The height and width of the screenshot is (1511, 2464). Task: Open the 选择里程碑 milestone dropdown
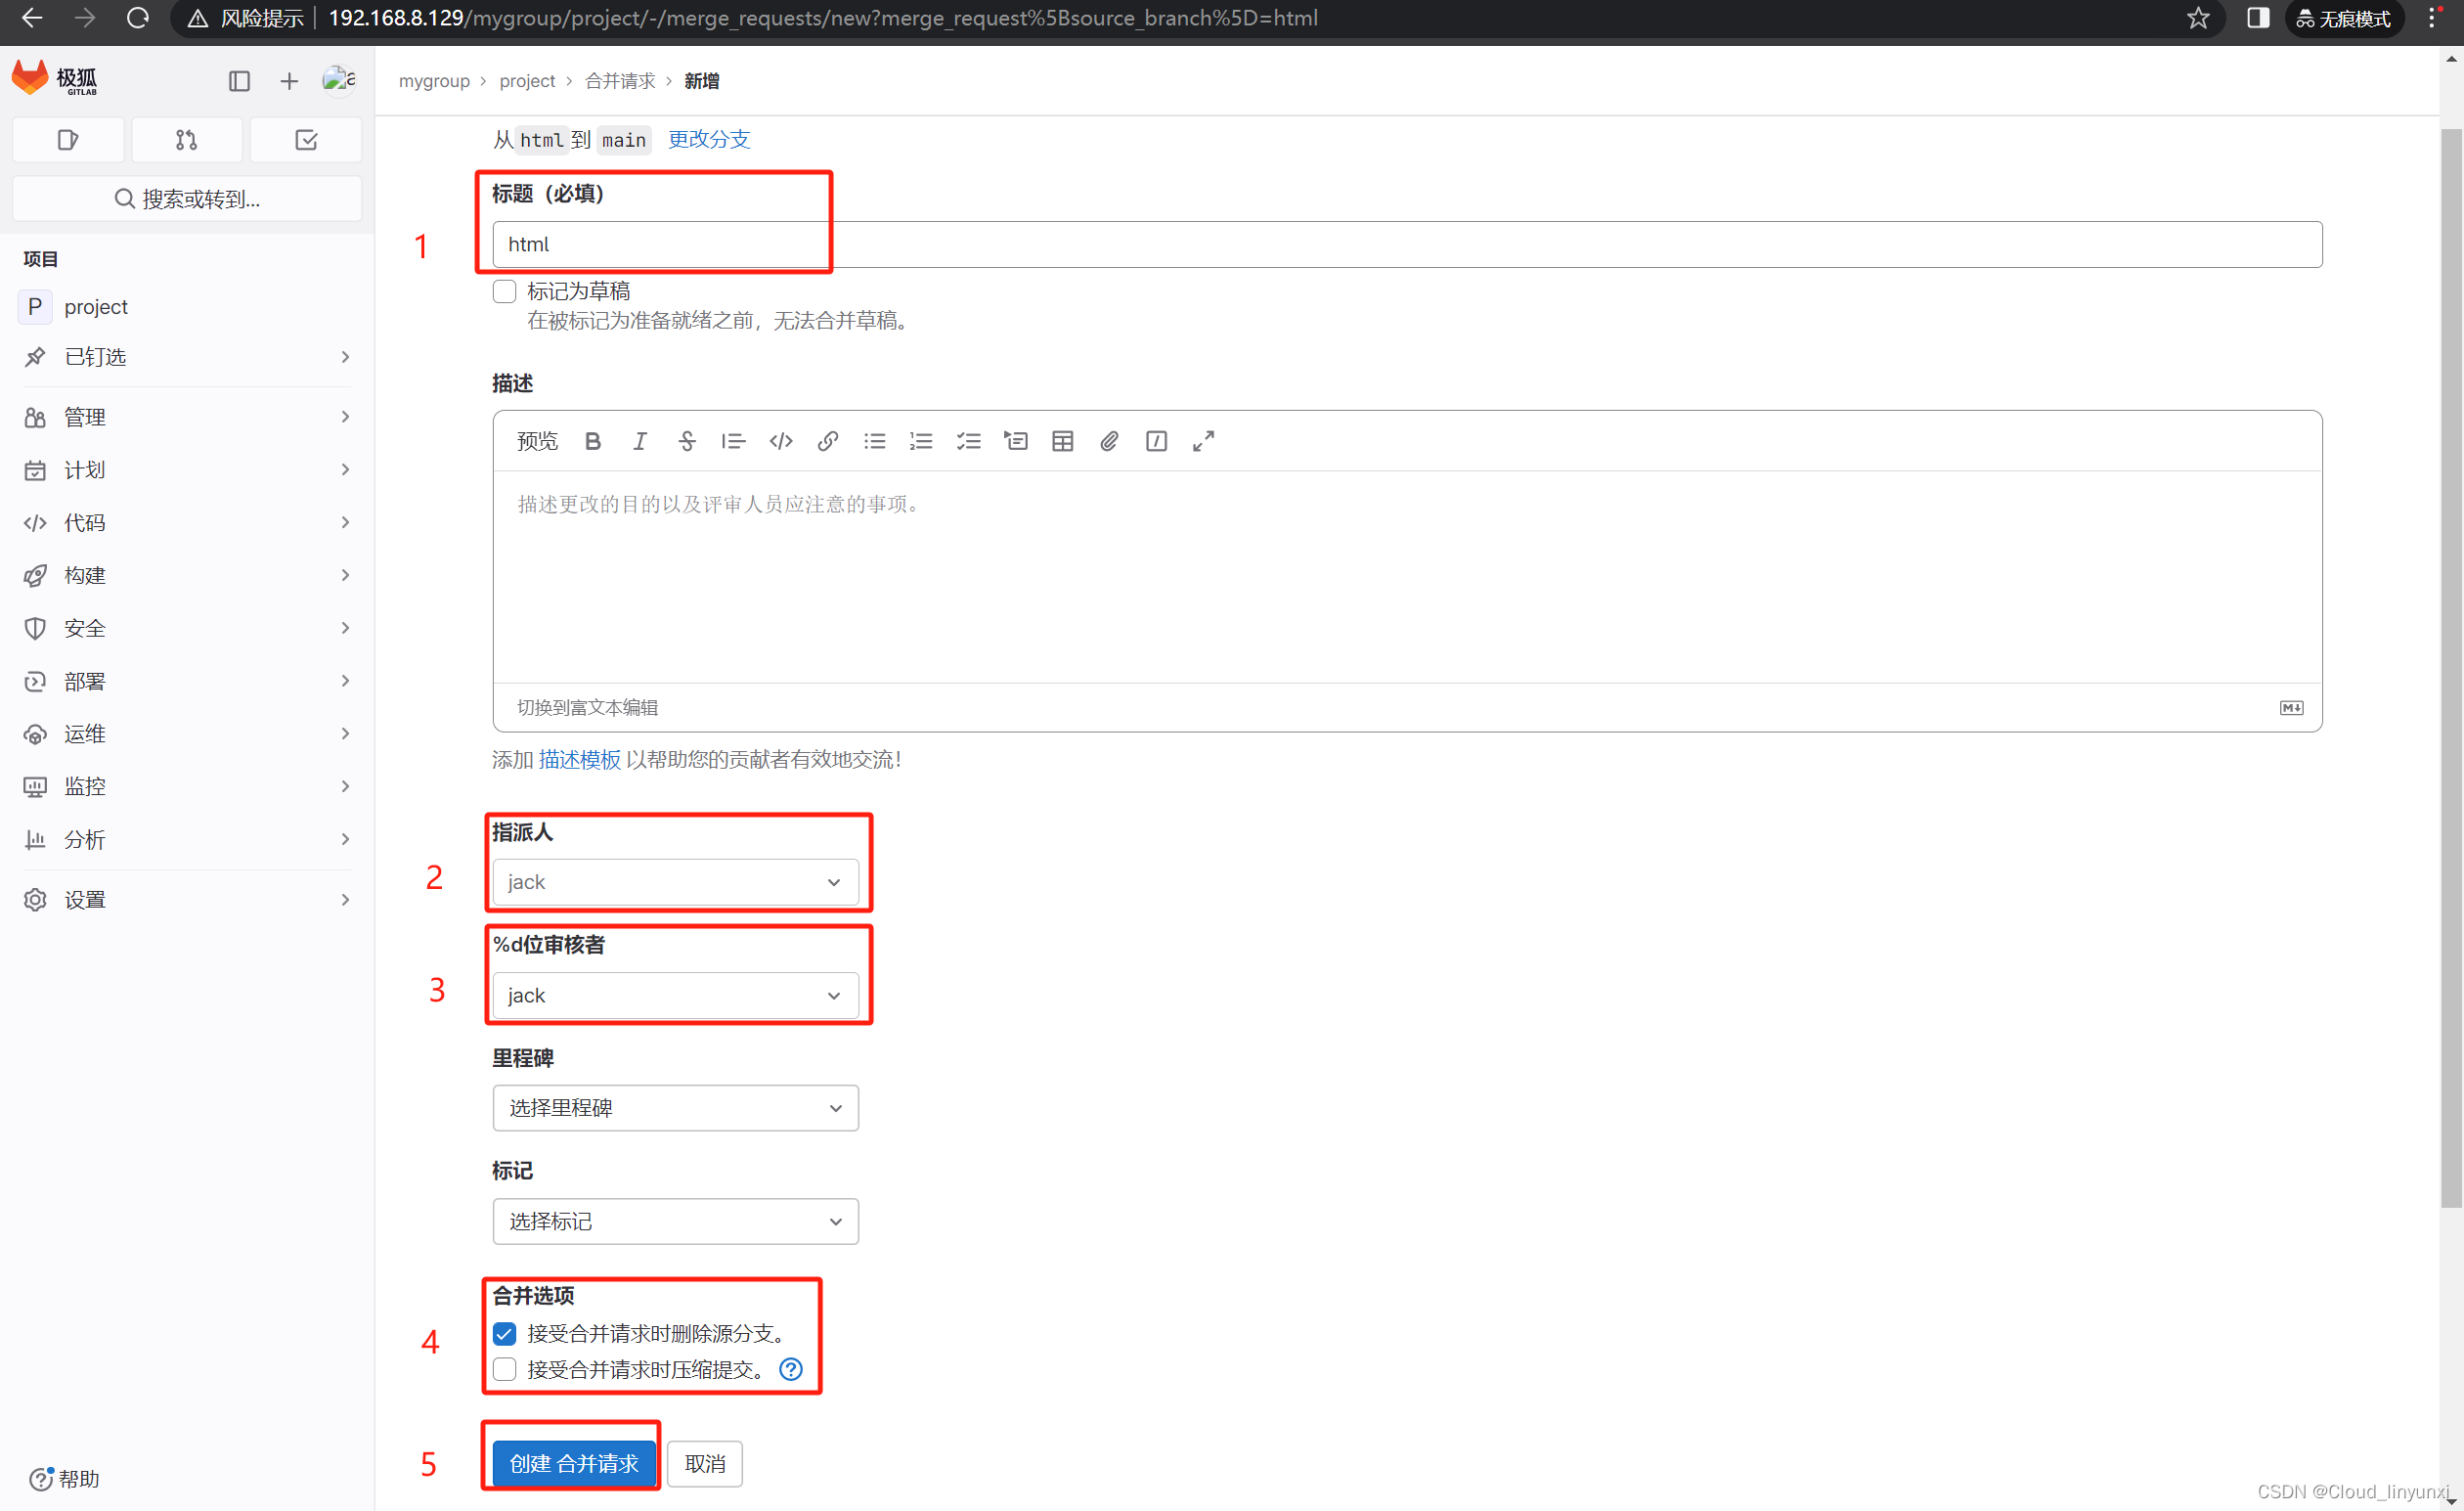pos(676,1107)
